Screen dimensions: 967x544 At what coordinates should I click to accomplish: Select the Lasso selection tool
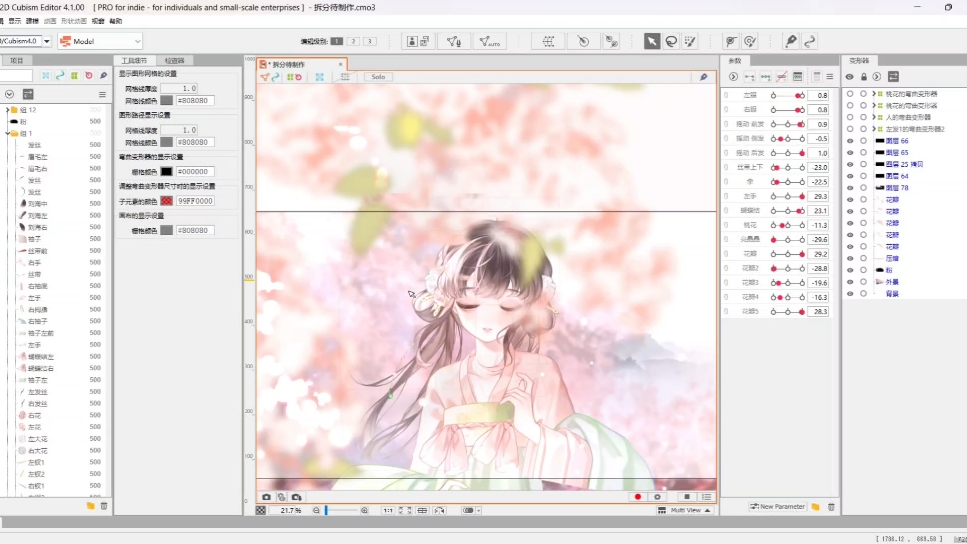(x=671, y=41)
